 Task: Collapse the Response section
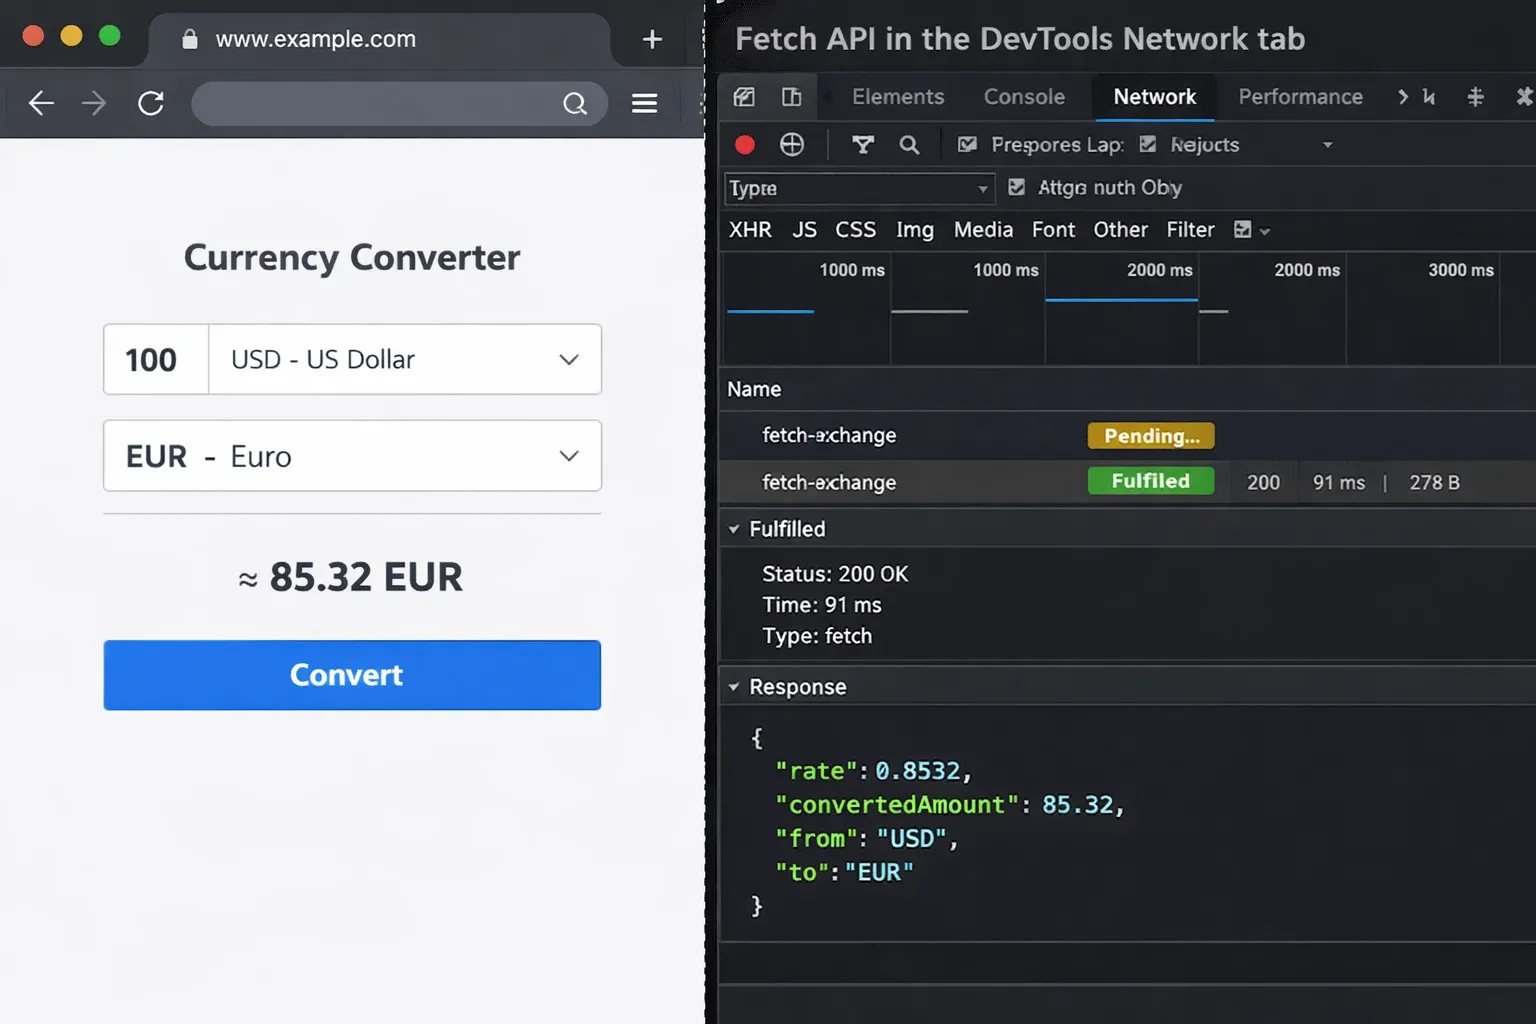(734, 687)
